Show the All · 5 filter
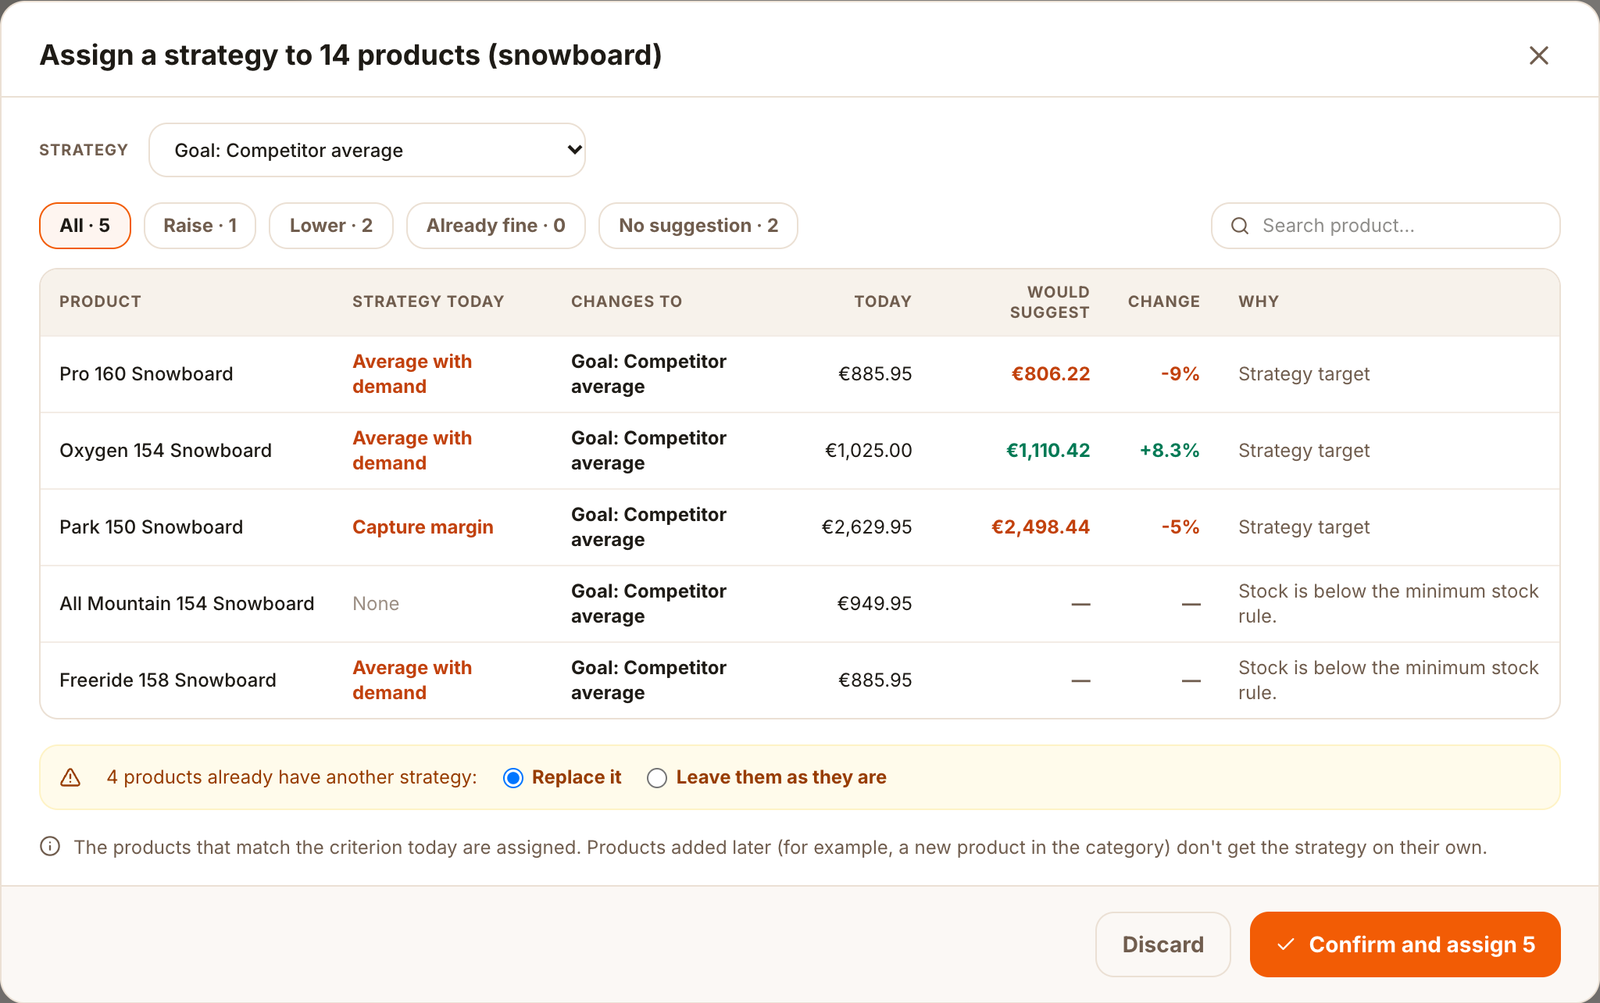 pos(85,226)
